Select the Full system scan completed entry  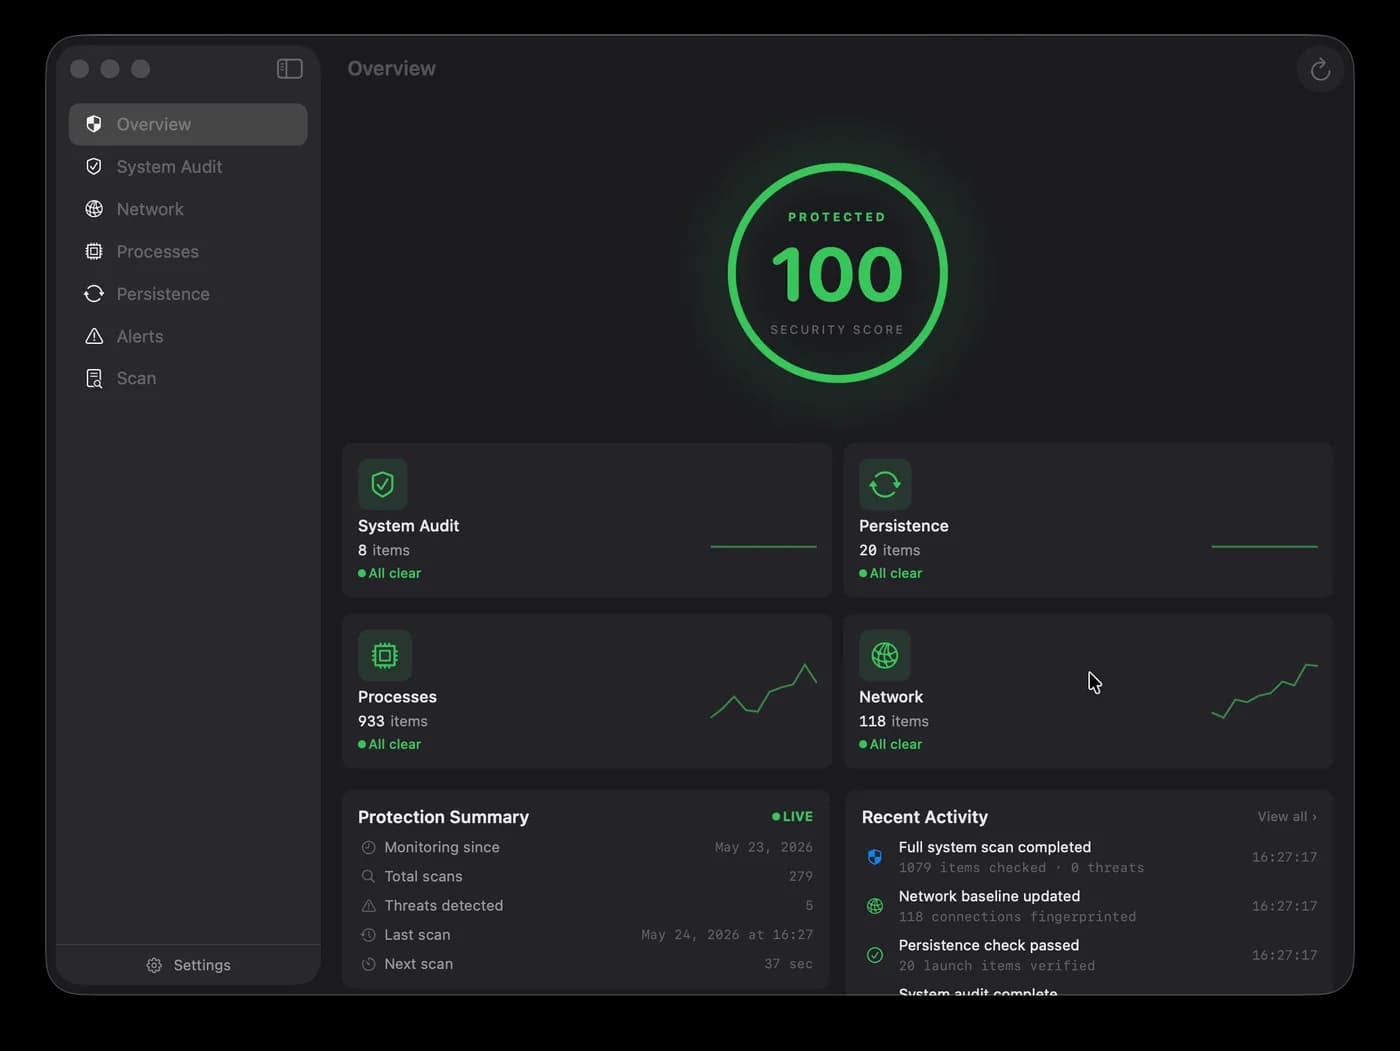1090,857
